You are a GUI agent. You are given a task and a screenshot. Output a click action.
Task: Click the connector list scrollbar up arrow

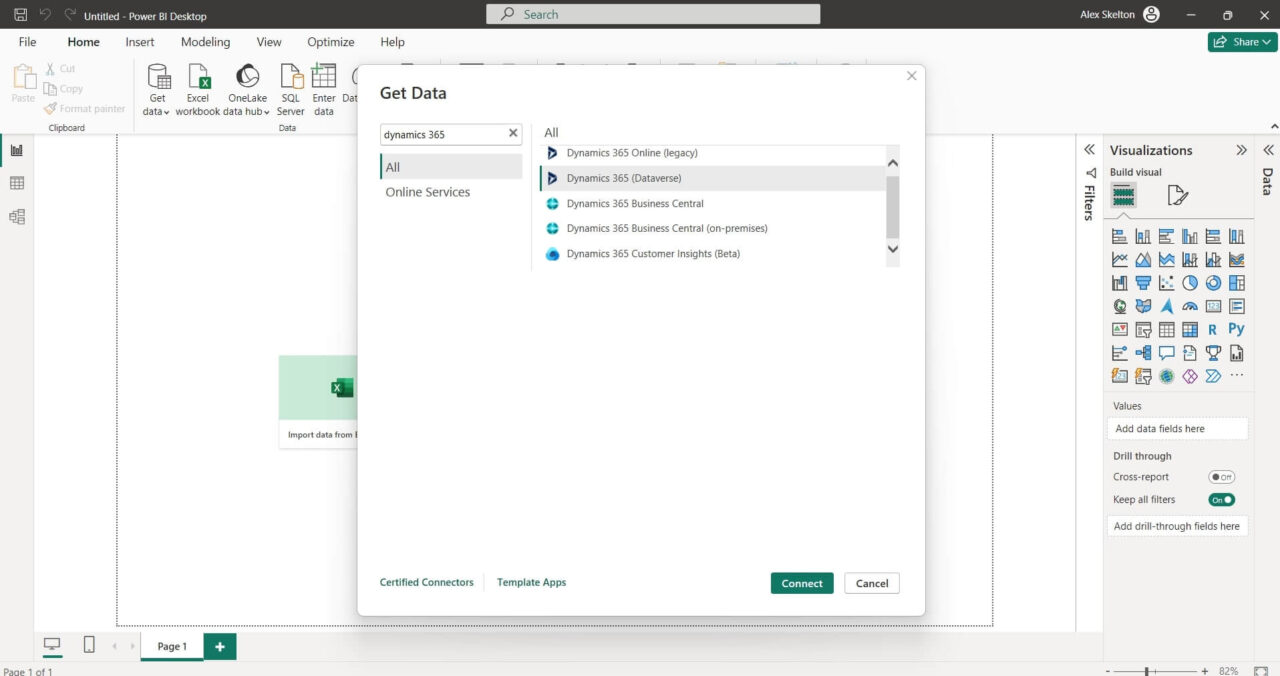pos(893,163)
